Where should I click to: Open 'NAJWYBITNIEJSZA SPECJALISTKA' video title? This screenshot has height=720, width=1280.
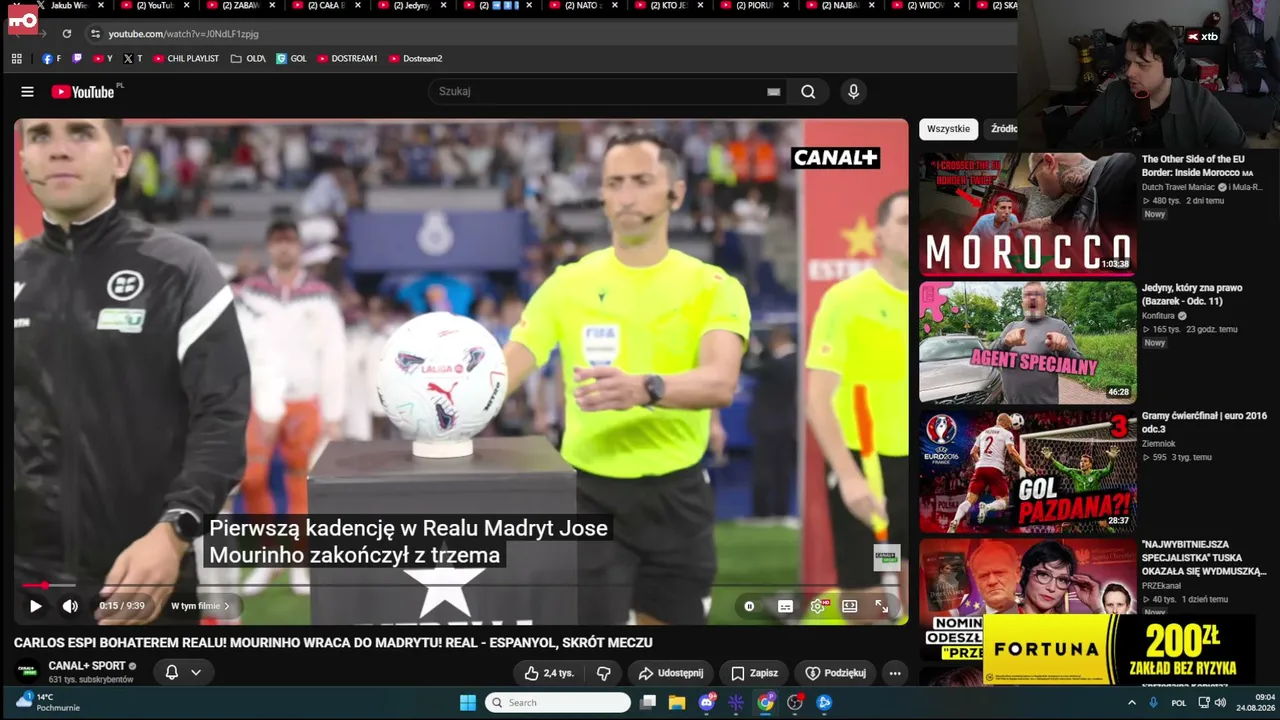pos(1204,558)
